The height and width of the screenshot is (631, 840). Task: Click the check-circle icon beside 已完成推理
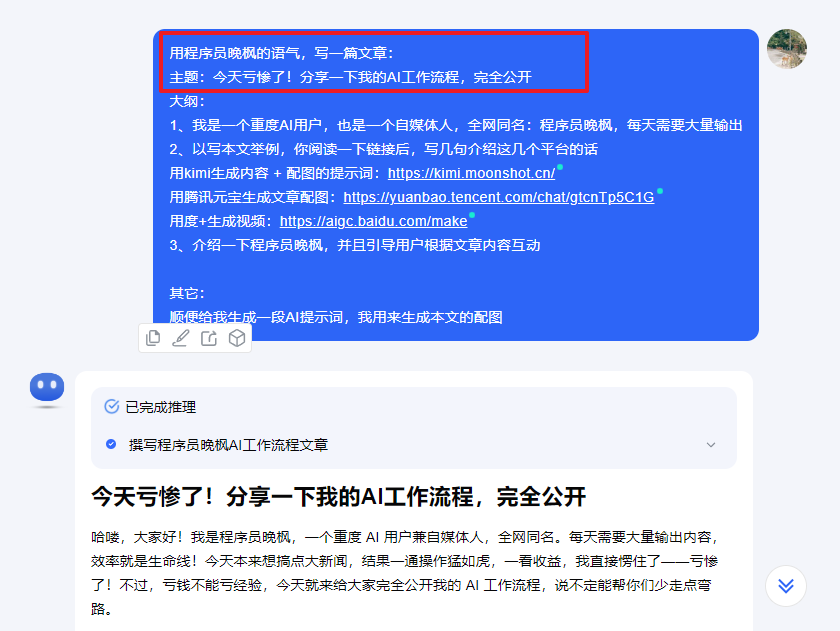(111, 407)
